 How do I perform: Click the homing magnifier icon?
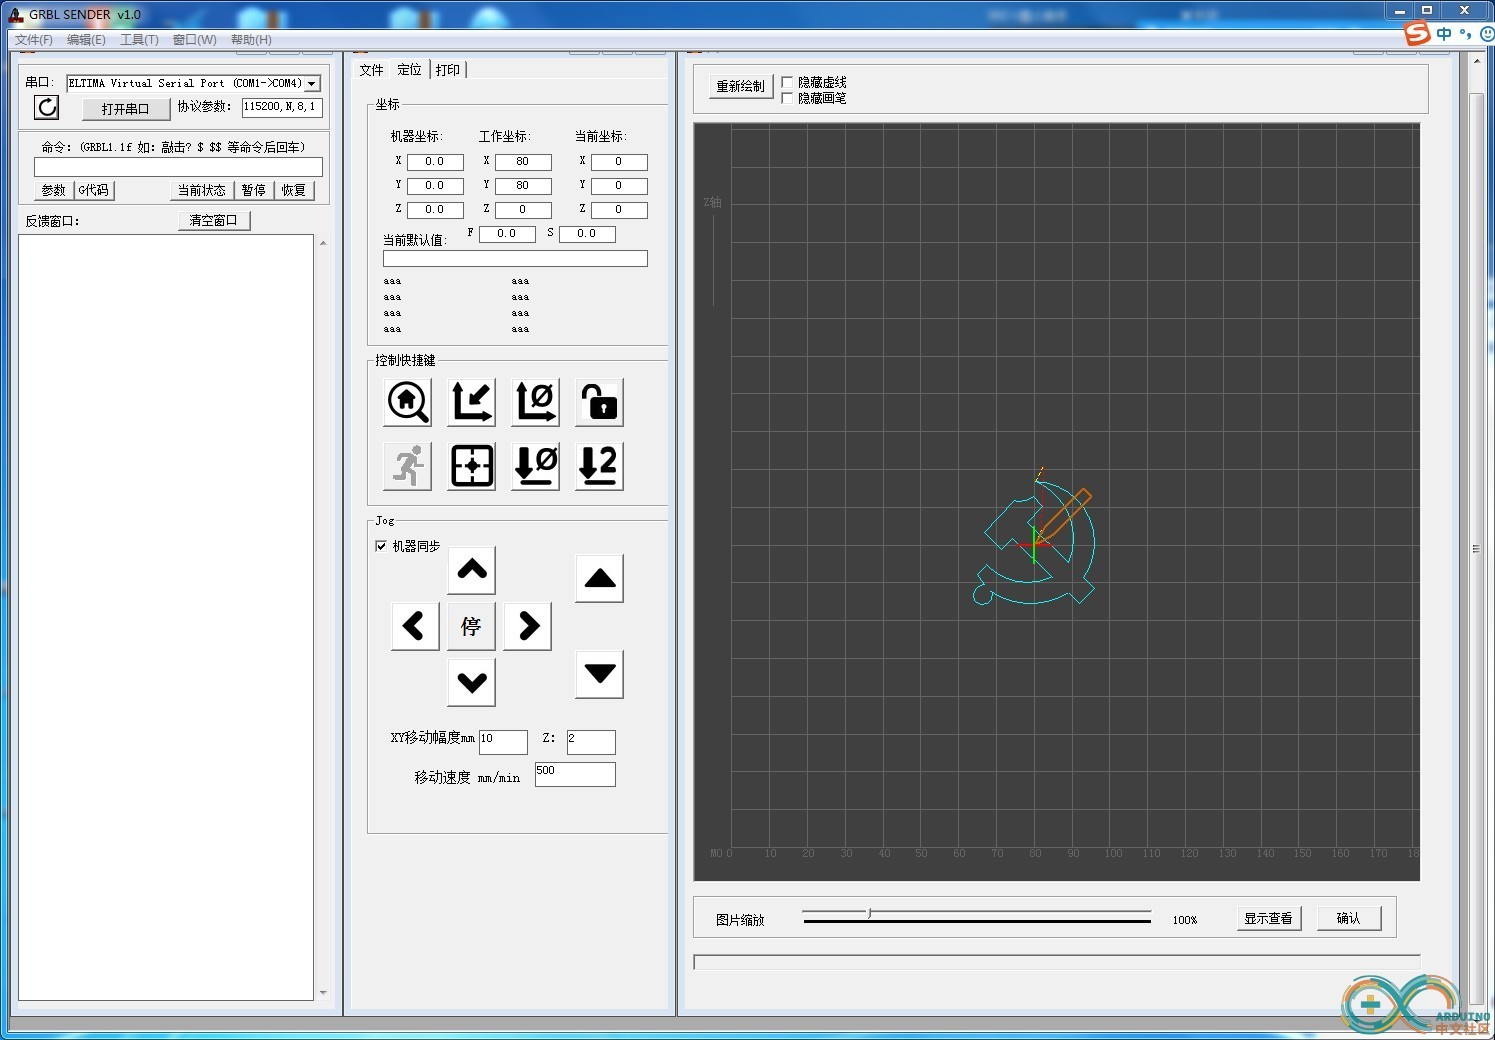pos(408,402)
